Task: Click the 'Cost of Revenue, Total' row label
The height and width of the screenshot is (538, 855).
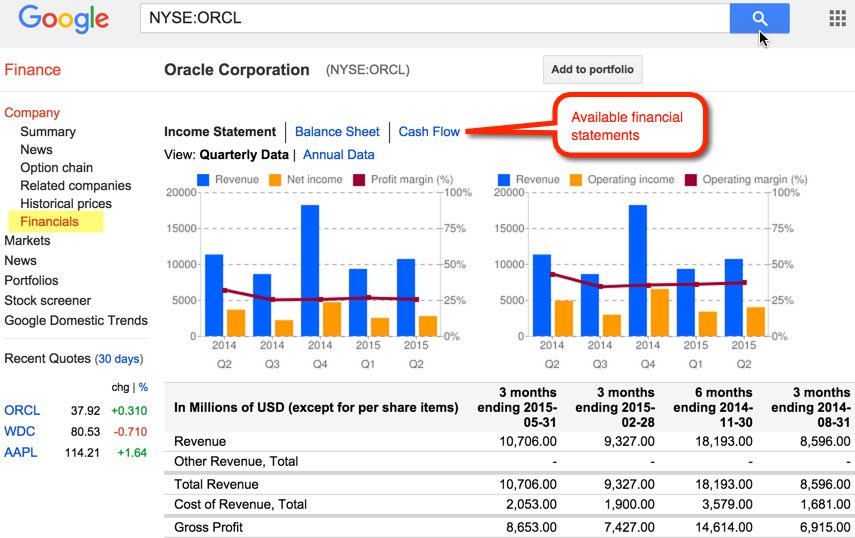Action: pos(240,505)
